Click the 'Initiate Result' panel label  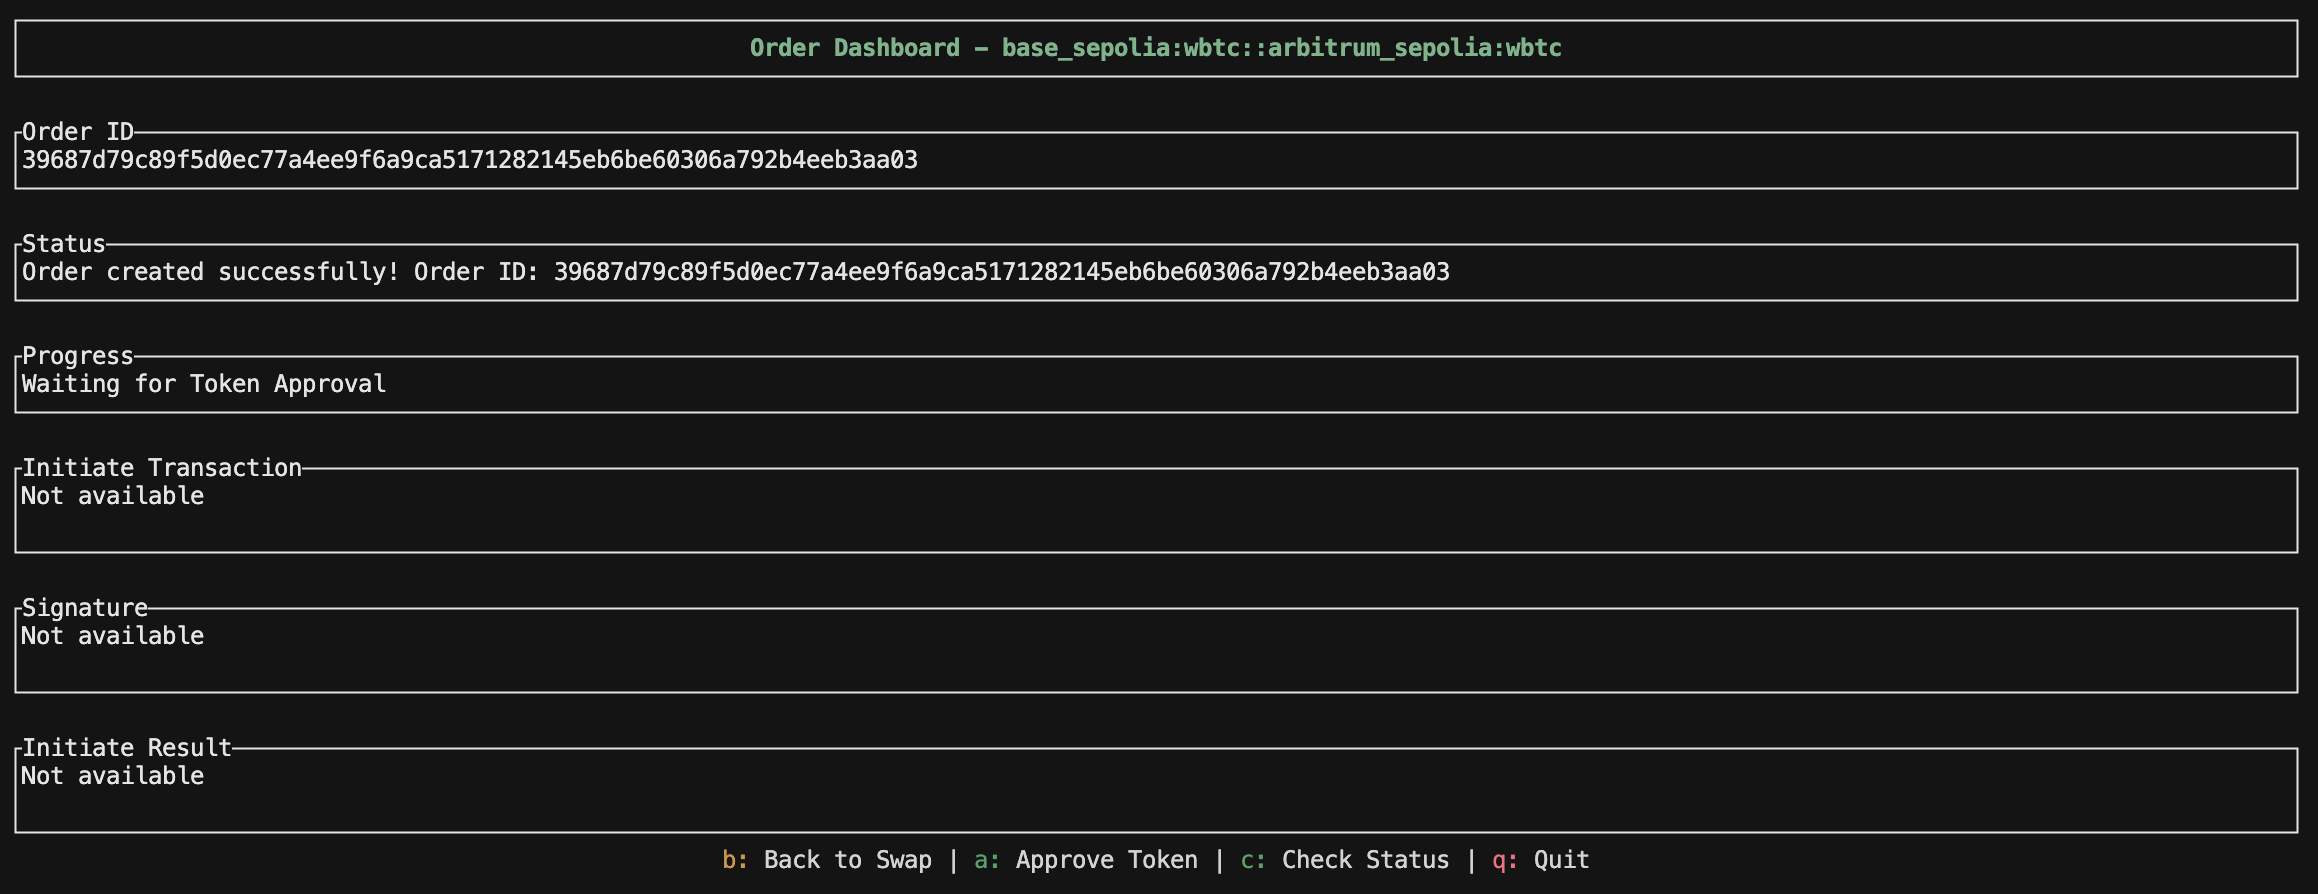point(127,748)
